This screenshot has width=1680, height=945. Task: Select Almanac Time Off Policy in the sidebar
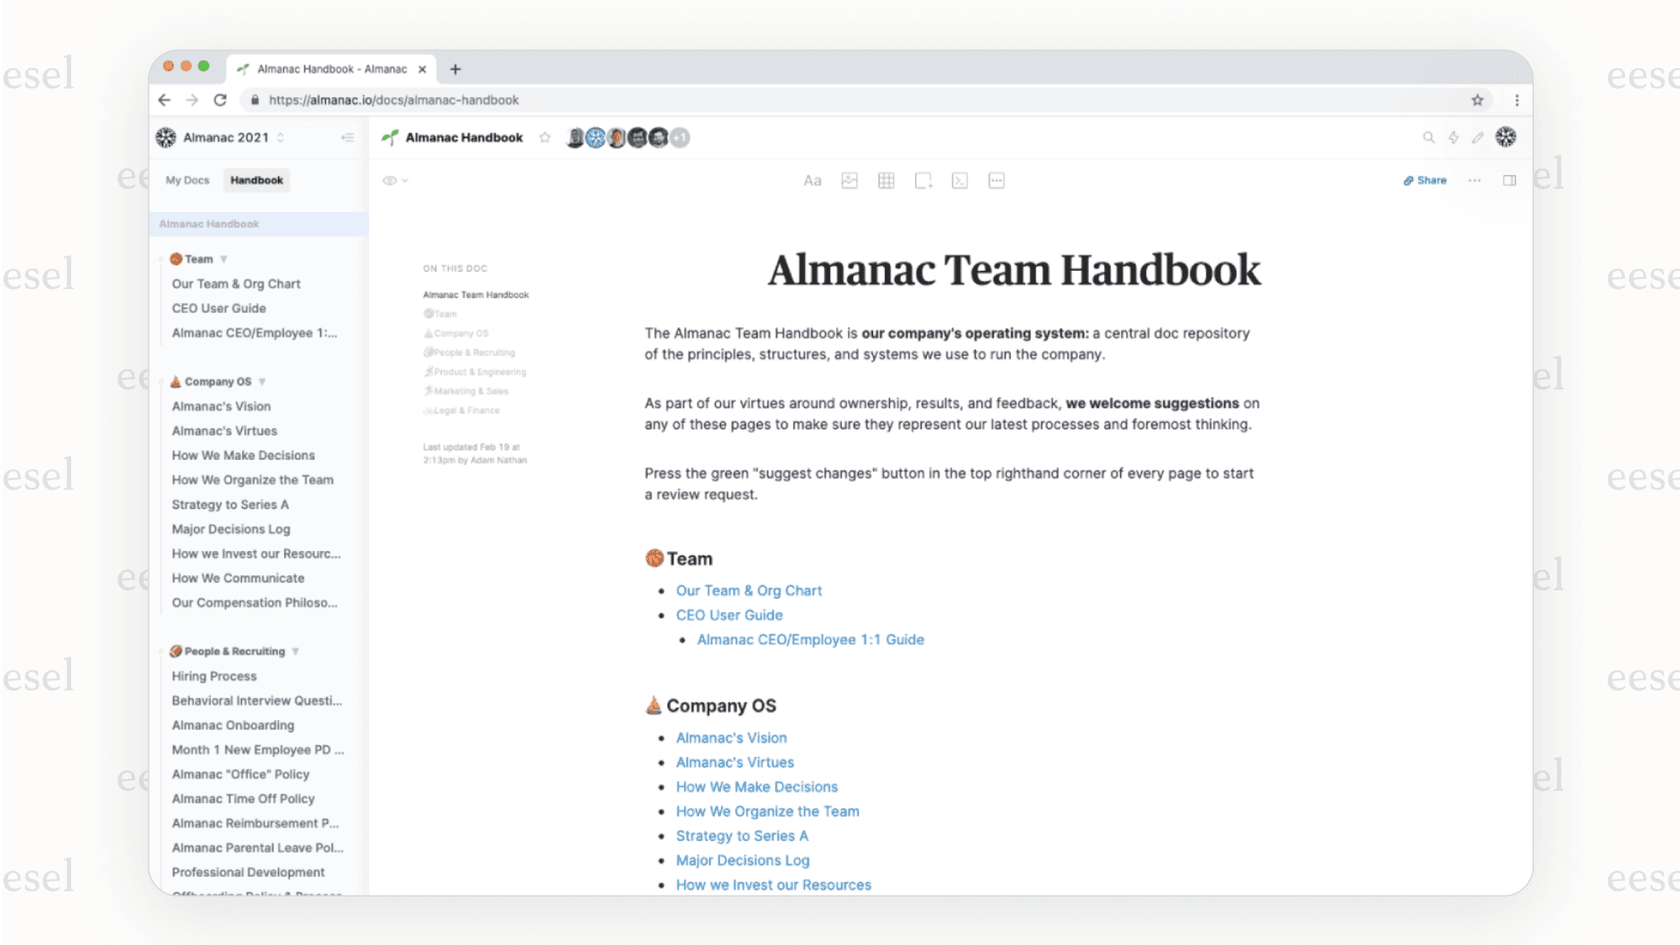point(244,798)
